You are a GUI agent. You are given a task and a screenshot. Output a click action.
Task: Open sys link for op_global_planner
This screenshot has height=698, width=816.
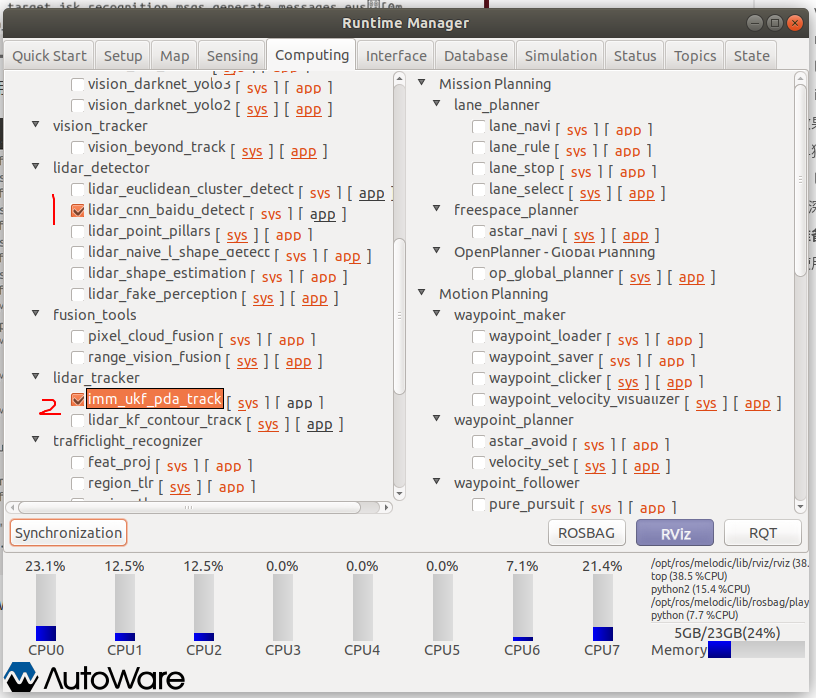click(x=640, y=277)
